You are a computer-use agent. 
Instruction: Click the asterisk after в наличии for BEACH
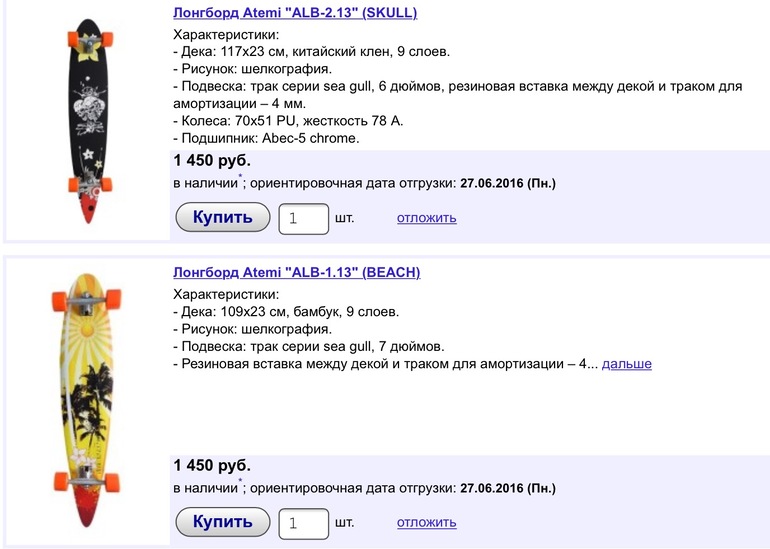coord(240,482)
